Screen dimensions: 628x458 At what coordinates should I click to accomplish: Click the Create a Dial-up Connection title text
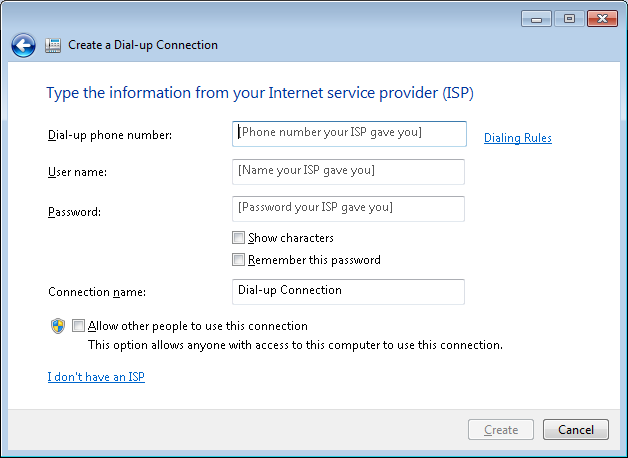143,45
